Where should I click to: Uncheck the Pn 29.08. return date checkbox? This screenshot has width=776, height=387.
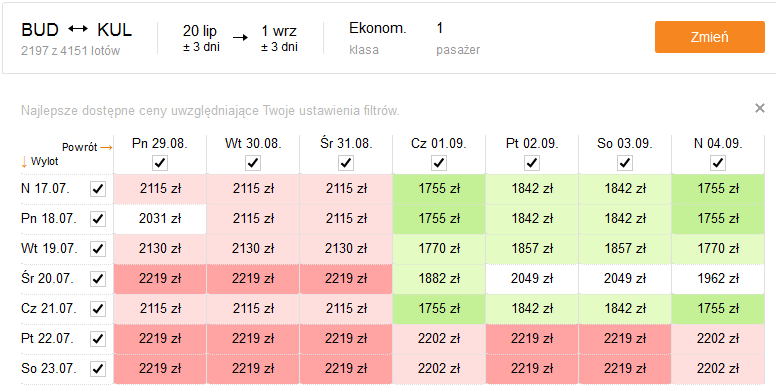(x=160, y=163)
